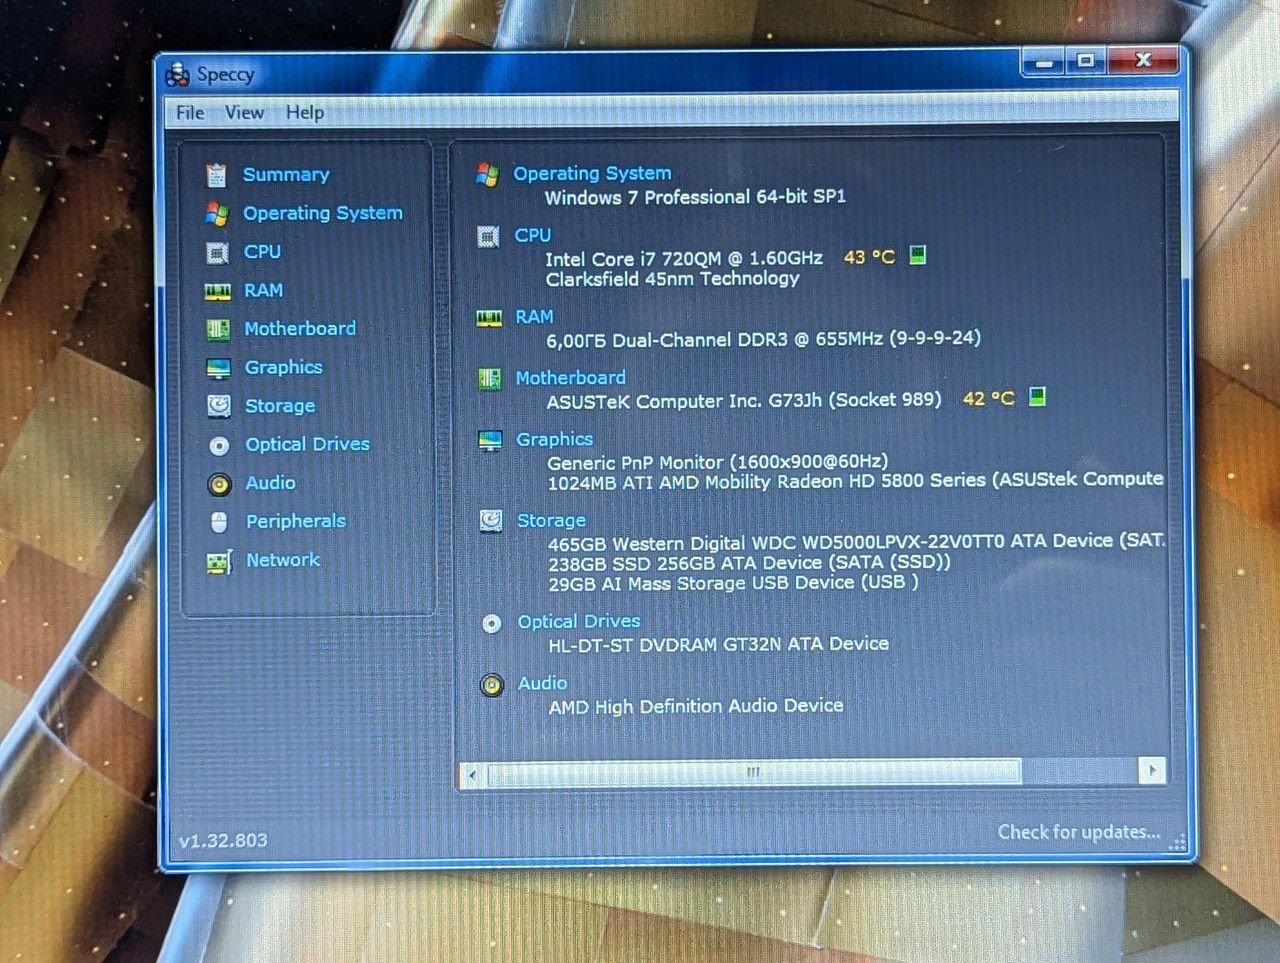1280x963 pixels.
Task: Open Motherboard details from sidebar
Action: (x=300, y=329)
